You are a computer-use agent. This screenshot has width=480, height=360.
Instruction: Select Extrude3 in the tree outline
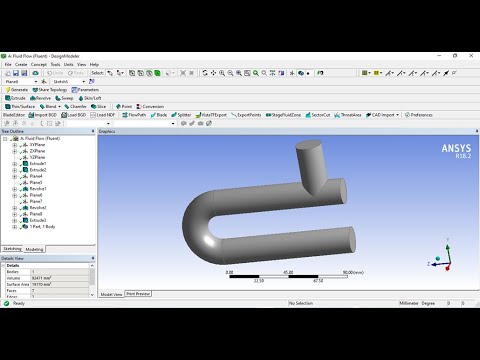point(38,220)
